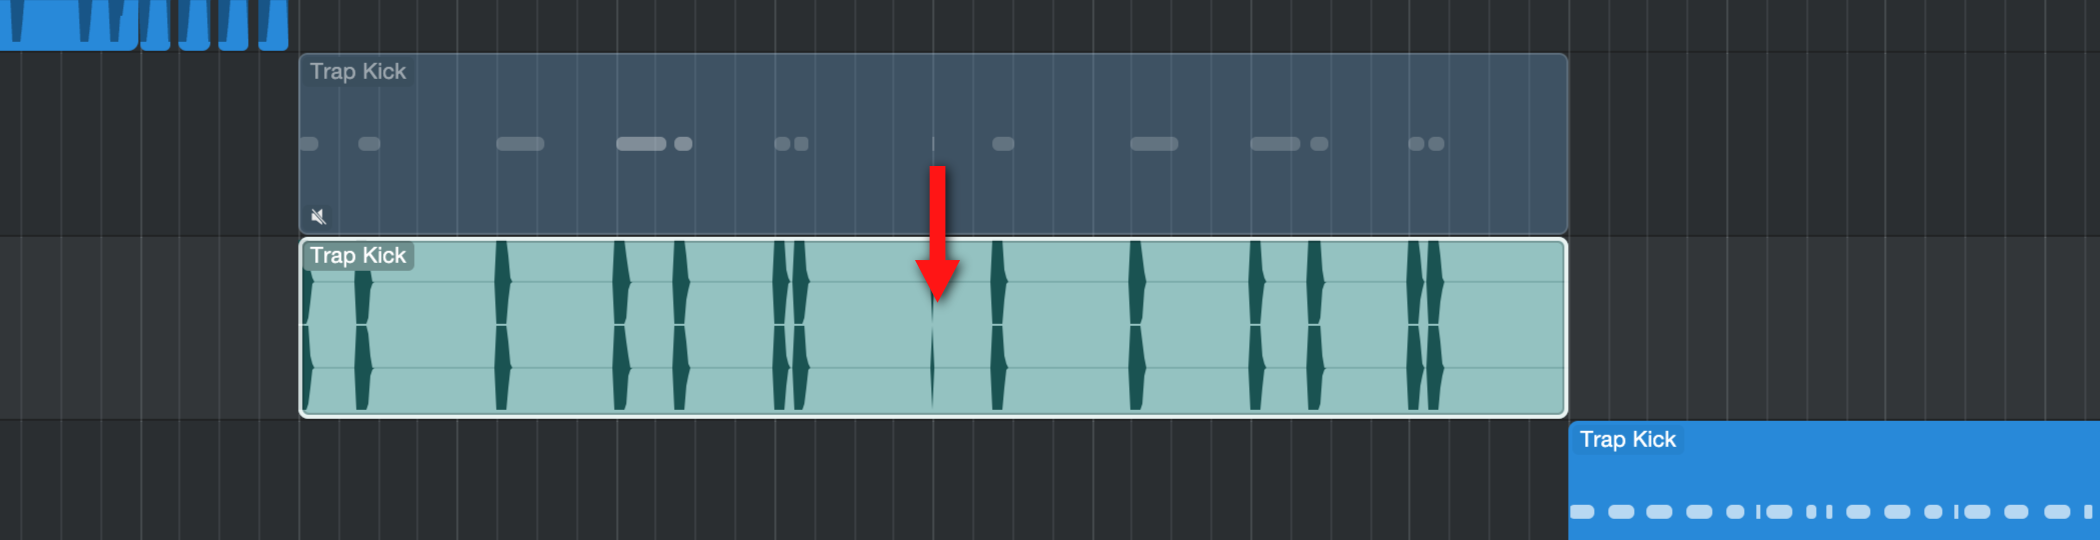Select the blue Trap Kick clip label

(x=1627, y=440)
